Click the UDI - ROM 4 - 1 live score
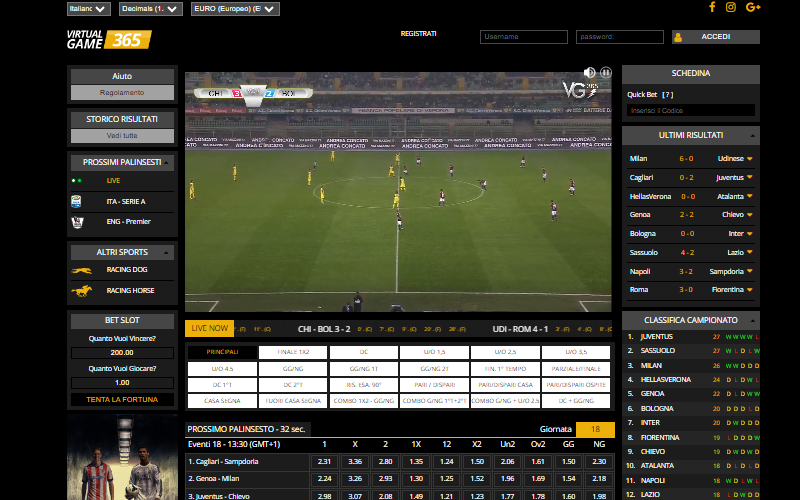 (520, 329)
